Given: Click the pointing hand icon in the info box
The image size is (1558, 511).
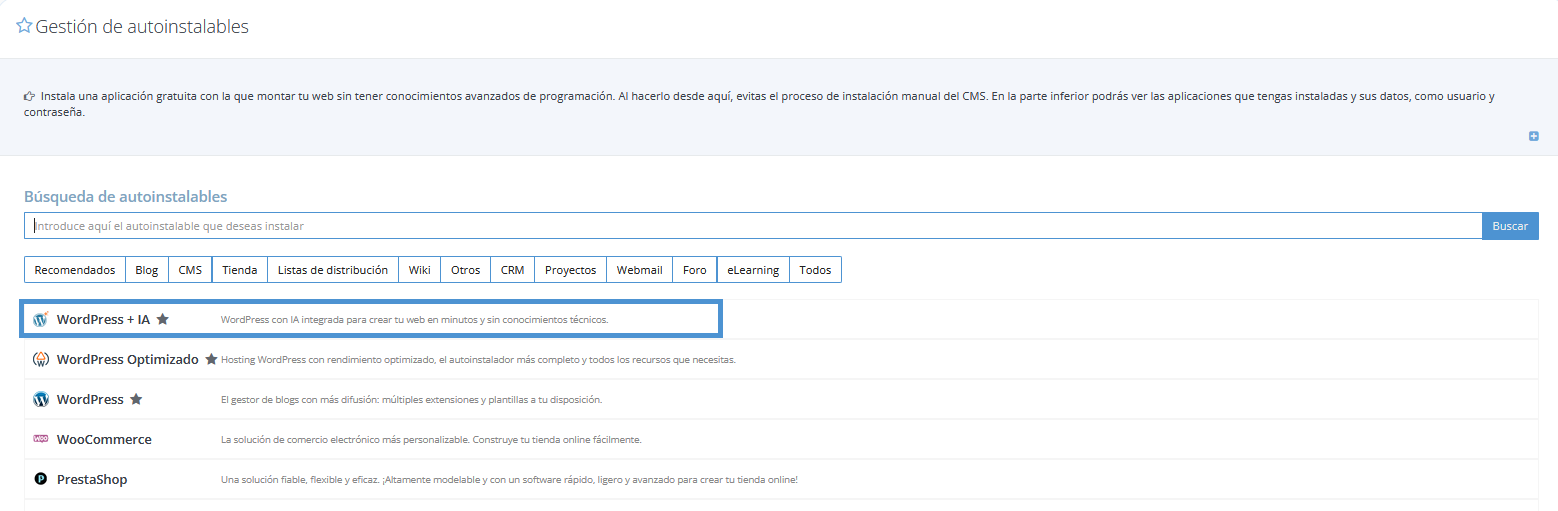Looking at the screenshot, I should coord(30,97).
